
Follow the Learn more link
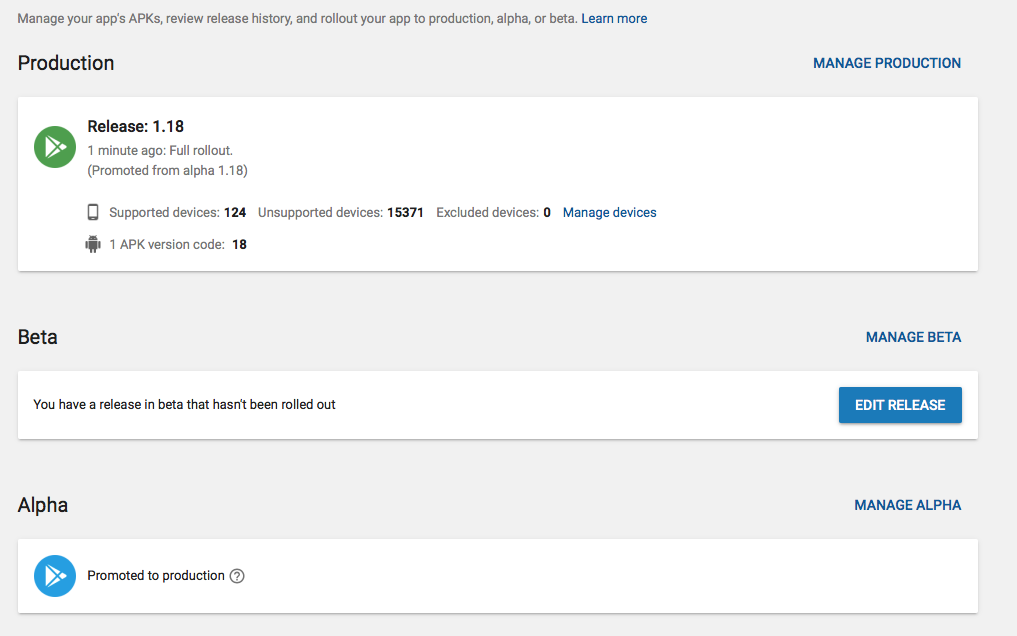pos(614,18)
